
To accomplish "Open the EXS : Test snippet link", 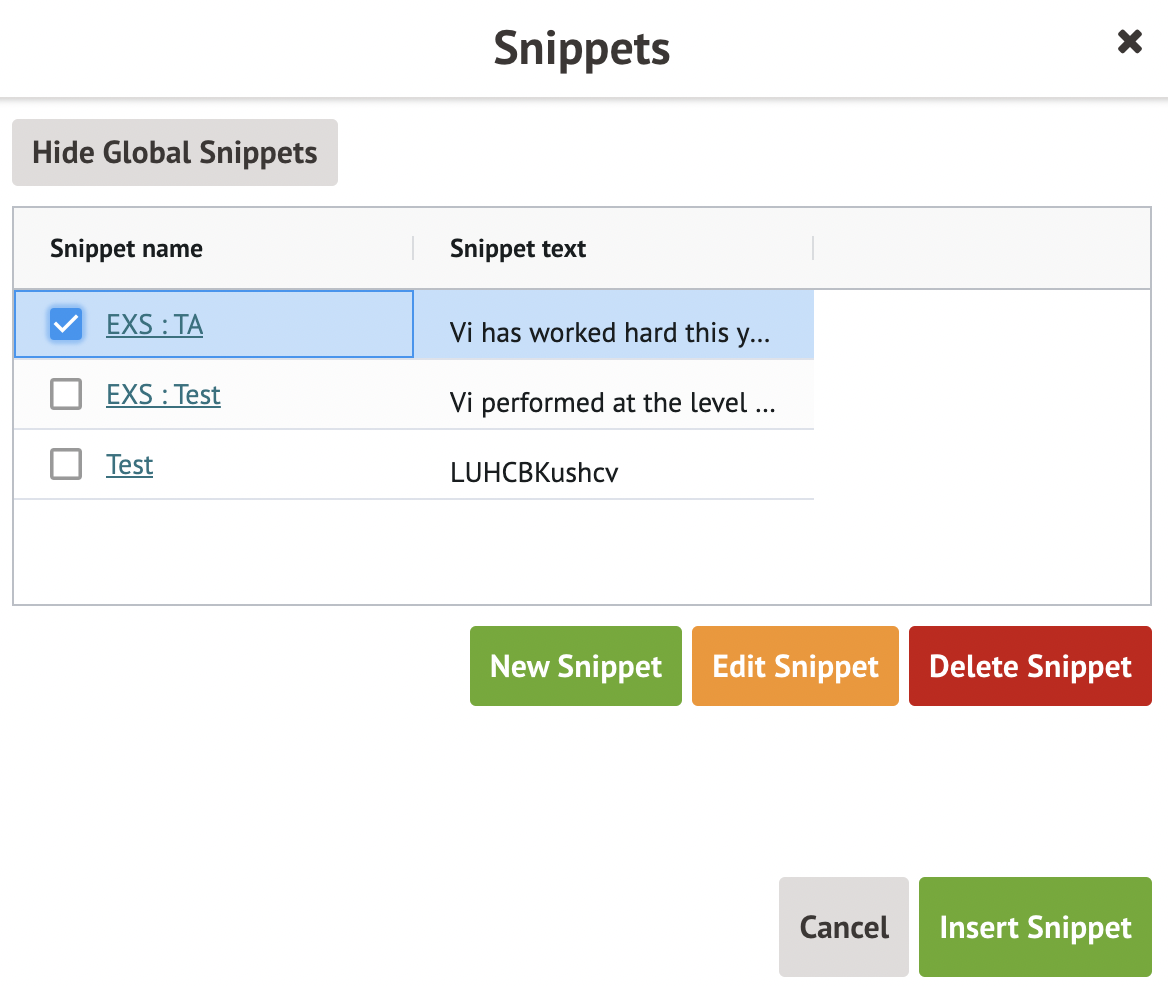I will 163,395.
